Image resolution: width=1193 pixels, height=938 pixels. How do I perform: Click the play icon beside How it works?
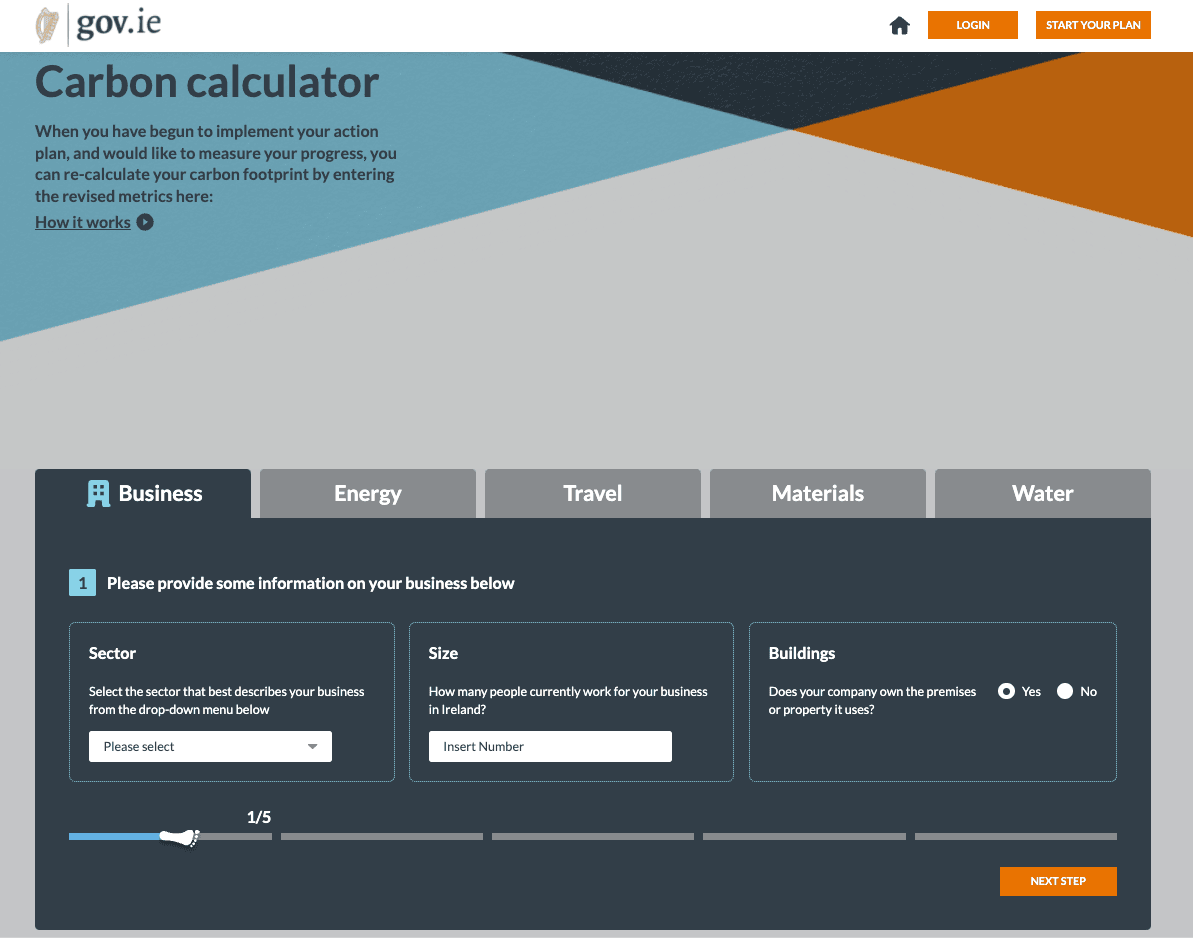145,222
